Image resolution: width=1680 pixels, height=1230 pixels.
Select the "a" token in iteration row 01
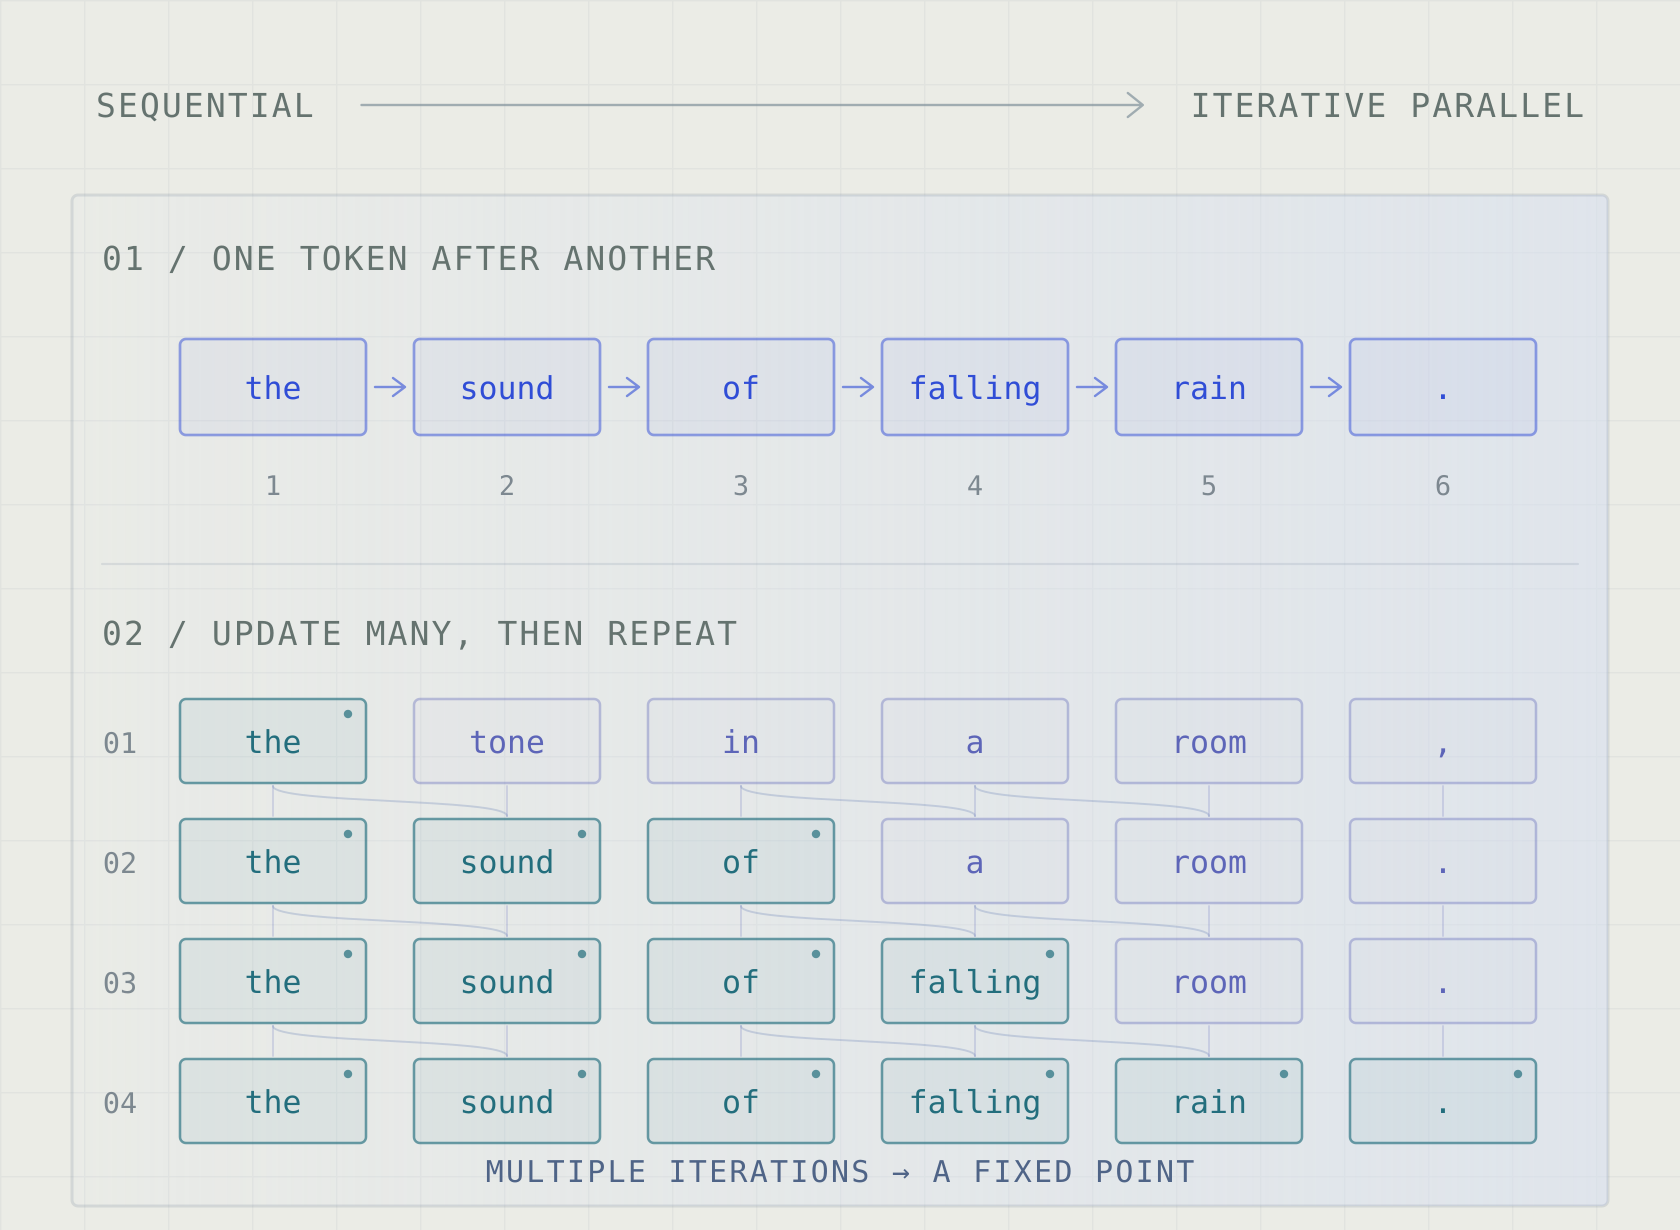coord(975,741)
